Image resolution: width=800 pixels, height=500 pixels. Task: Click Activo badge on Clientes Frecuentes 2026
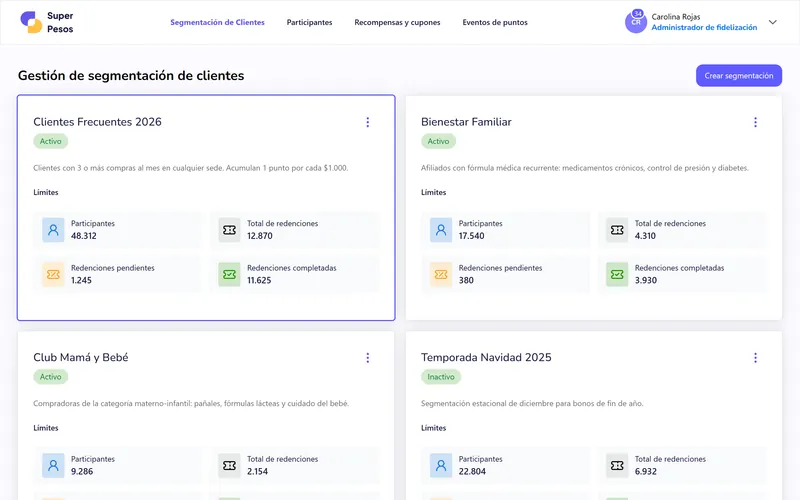coord(51,141)
